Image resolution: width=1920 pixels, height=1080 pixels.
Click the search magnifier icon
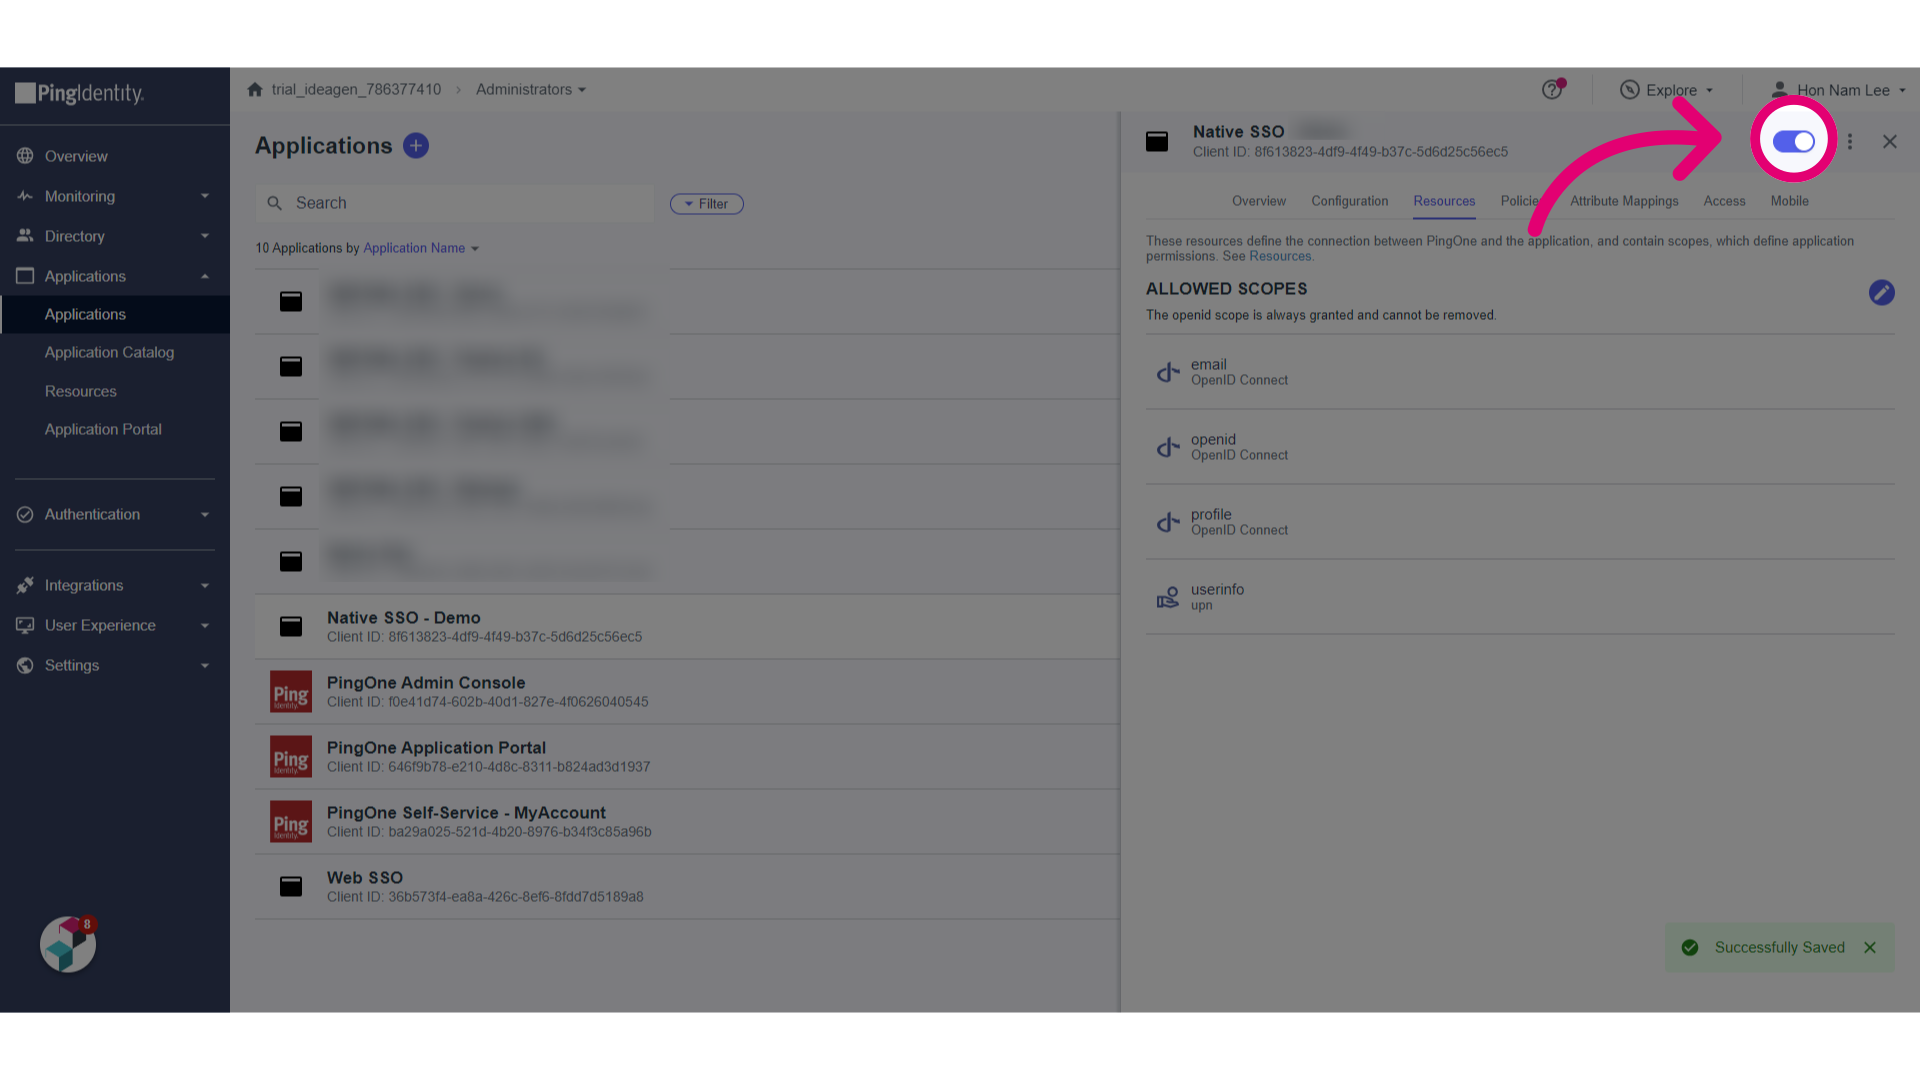coord(274,203)
